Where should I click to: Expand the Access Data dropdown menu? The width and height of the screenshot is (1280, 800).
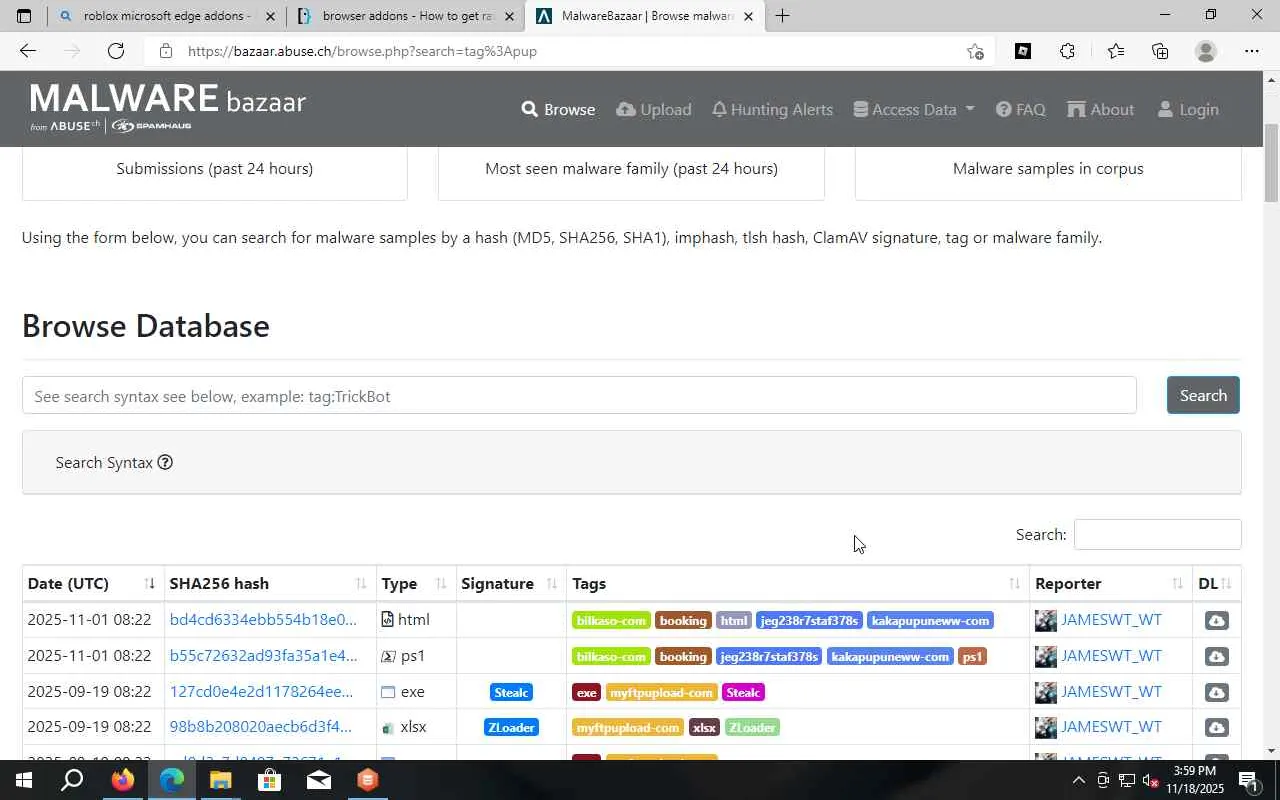pos(914,109)
